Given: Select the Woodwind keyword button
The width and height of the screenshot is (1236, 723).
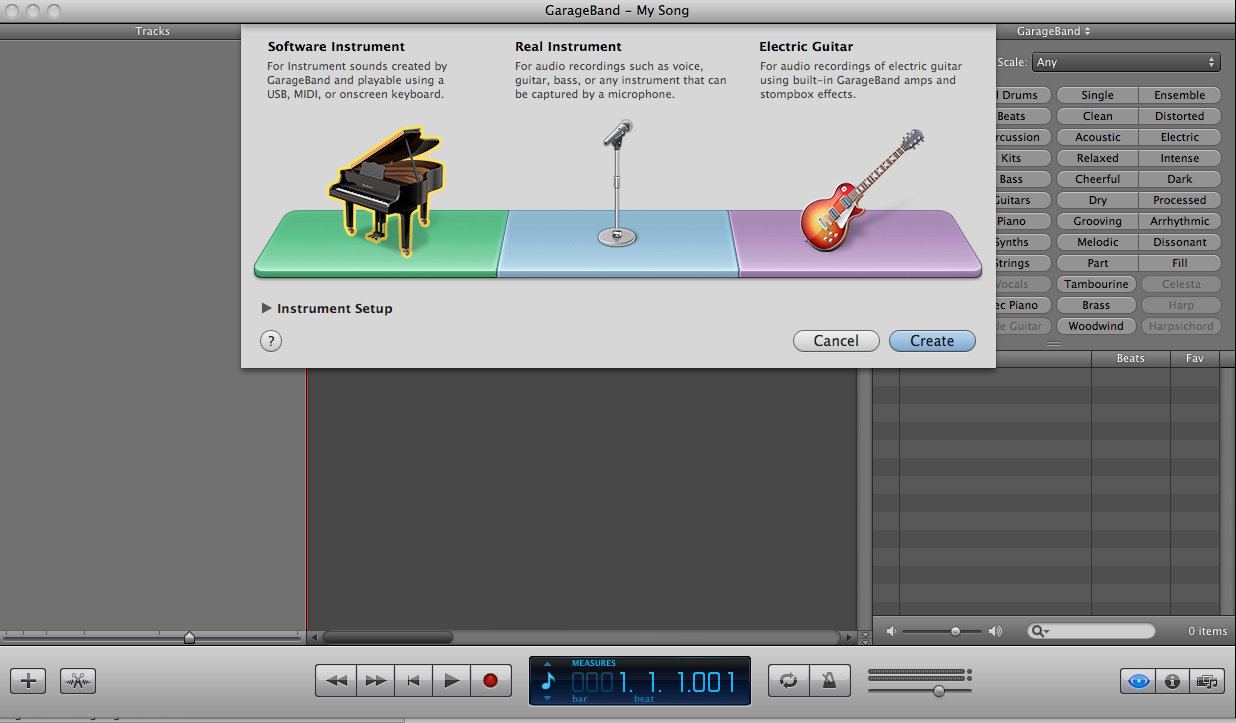Looking at the screenshot, I should pos(1097,326).
